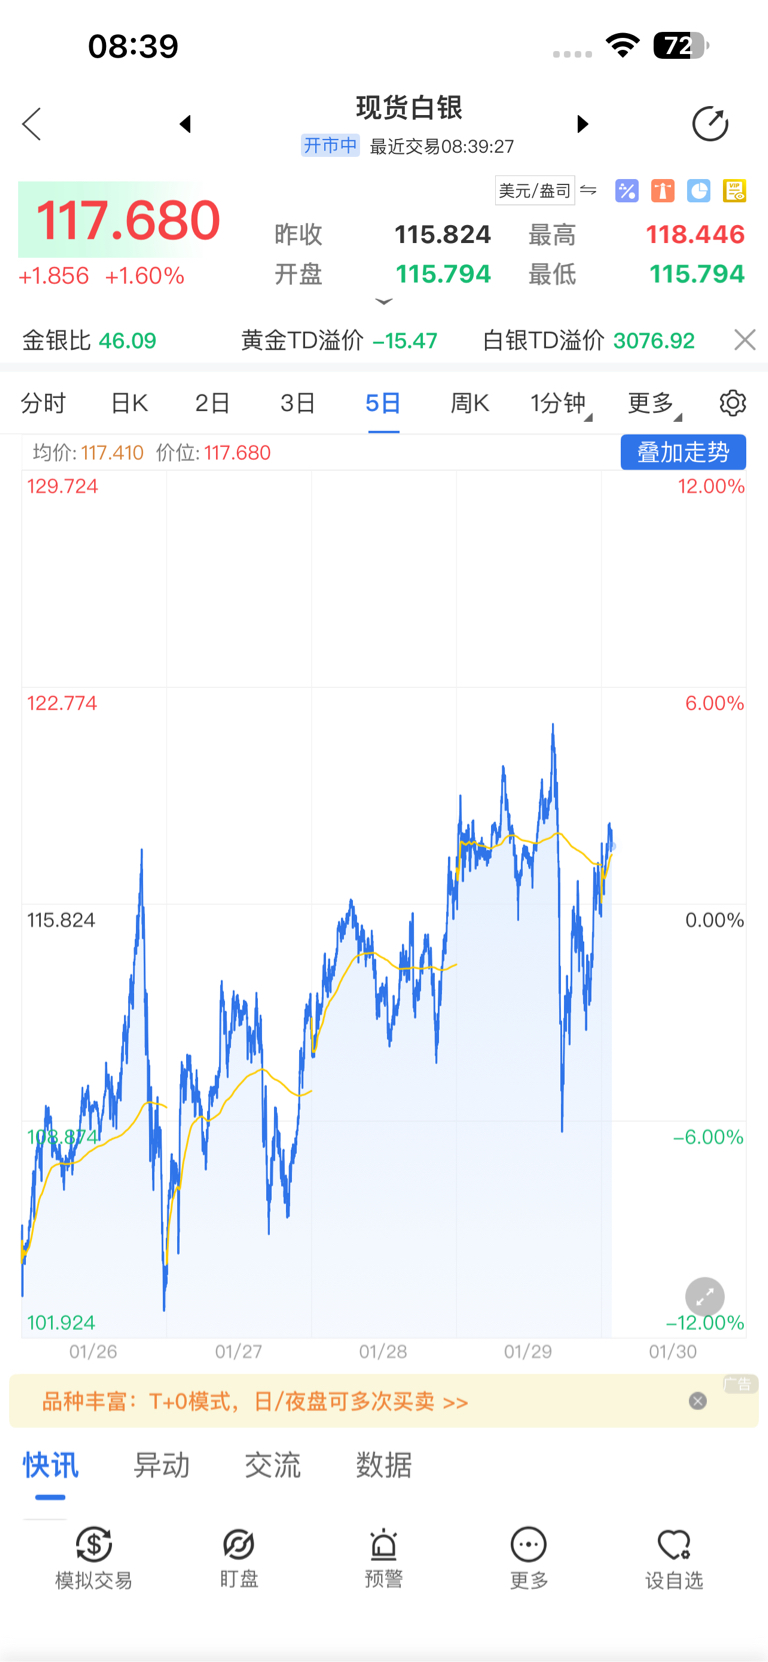The width and height of the screenshot is (768, 1662).
Task: Switch to the next instrument with right triangle
Action: click(x=582, y=124)
